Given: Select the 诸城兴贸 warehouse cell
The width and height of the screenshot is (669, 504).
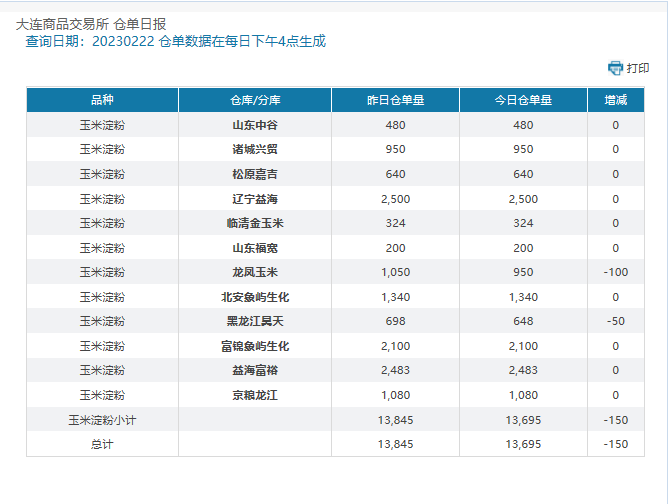Looking at the screenshot, I should coord(255,150).
